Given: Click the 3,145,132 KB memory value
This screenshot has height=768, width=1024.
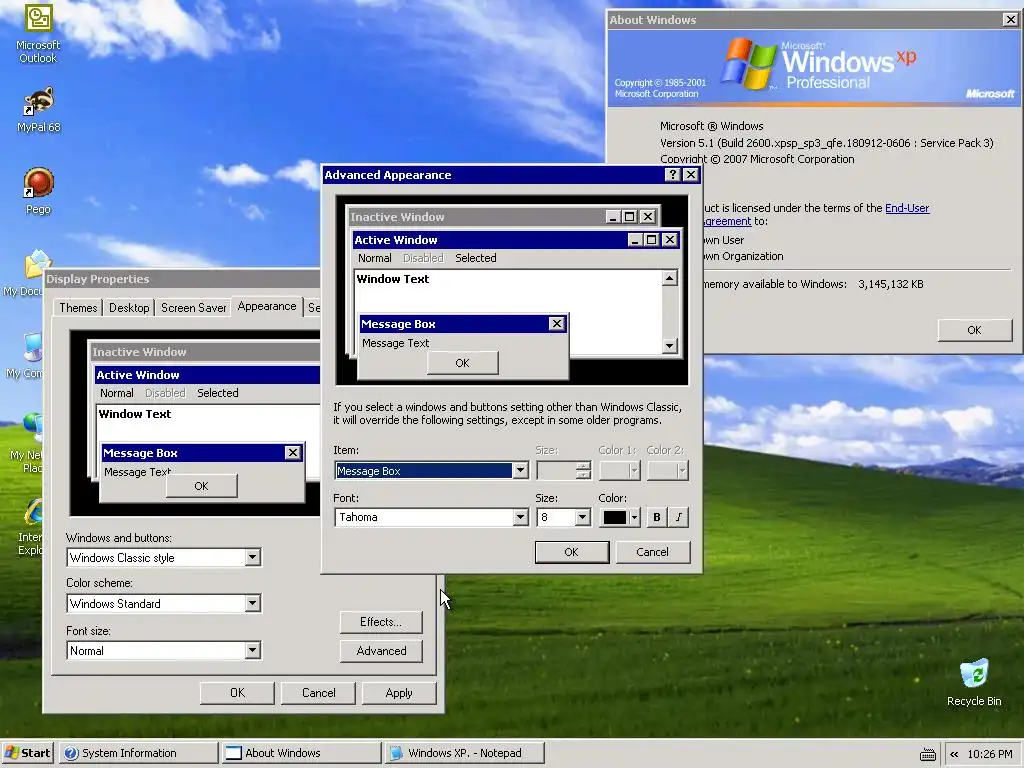Looking at the screenshot, I should pos(891,284).
